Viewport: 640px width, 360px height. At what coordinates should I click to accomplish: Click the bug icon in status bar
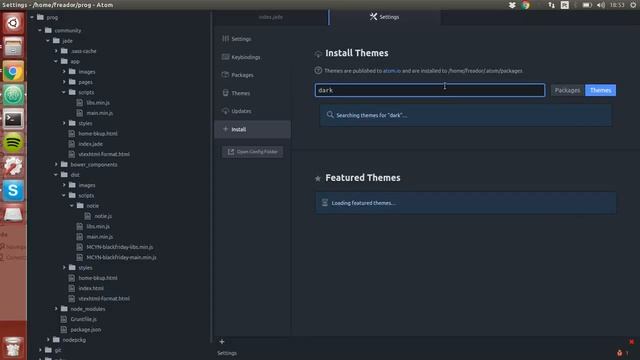click(x=620, y=353)
